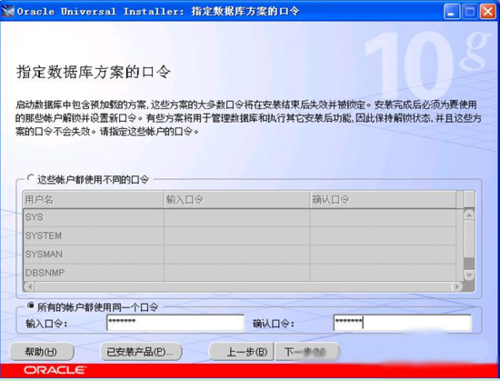
Task: Click the 输入口令 password field
Action: click(175, 323)
